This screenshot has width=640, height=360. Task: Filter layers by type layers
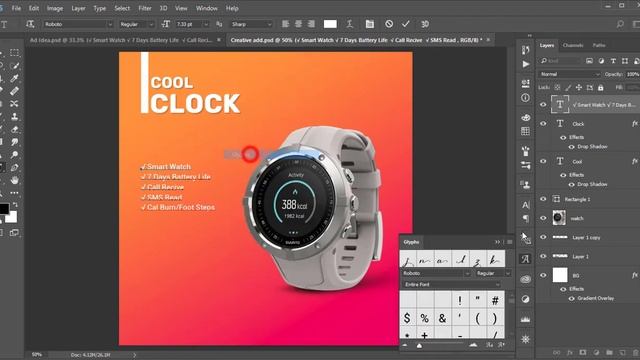coord(613,61)
